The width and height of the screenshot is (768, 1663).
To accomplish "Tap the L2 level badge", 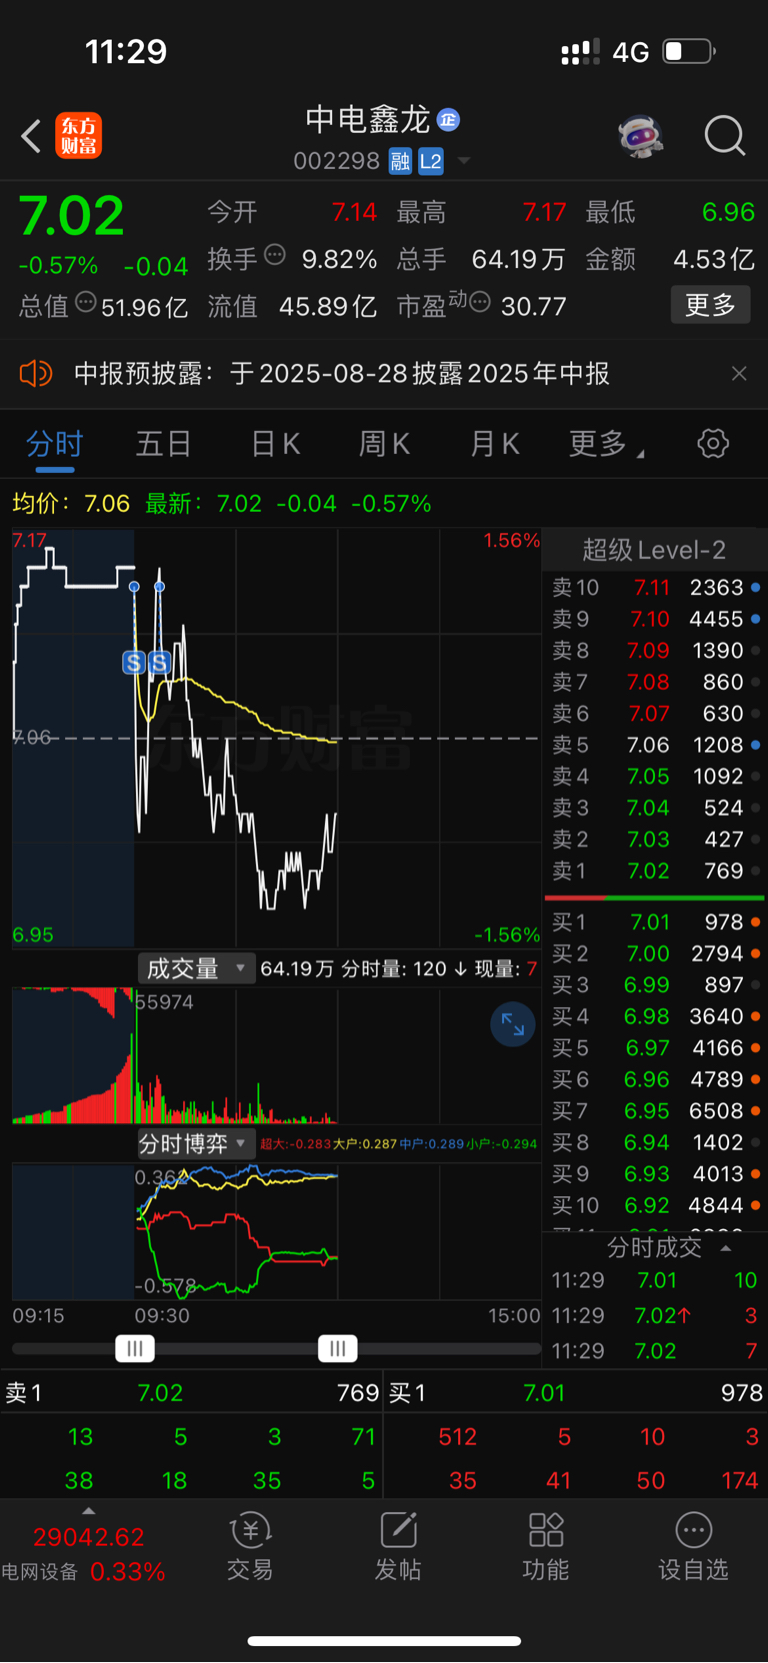I will click(x=431, y=161).
